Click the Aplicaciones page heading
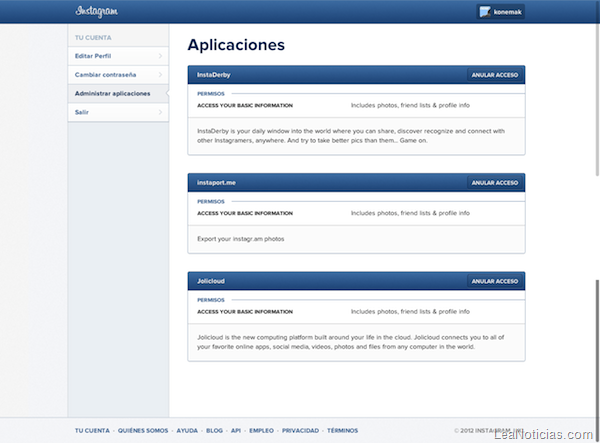The image size is (600, 443). point(236,45)
